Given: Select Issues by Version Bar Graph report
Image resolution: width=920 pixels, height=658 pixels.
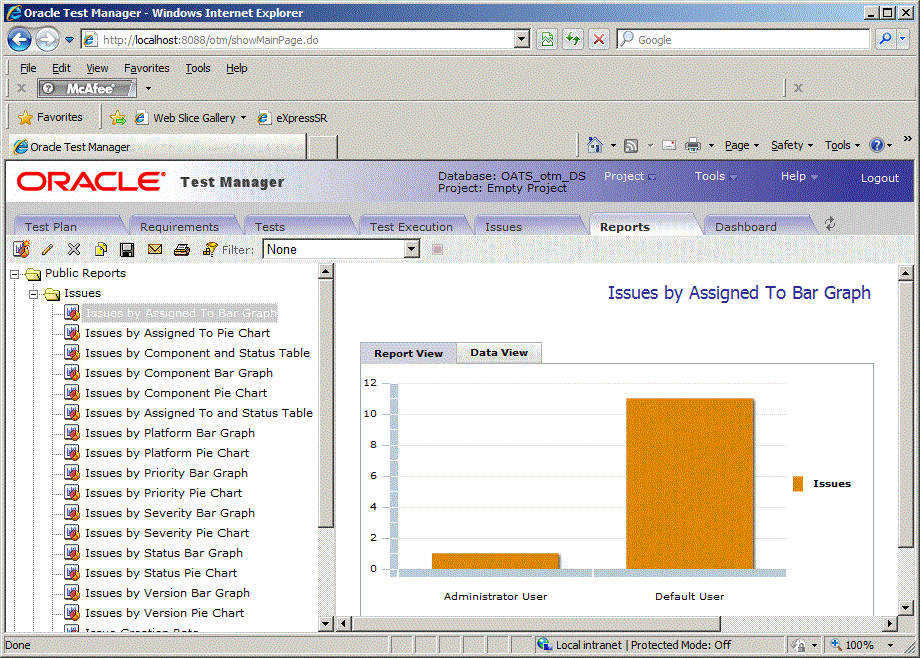Looking at the screenshot, I should [167, 593].
